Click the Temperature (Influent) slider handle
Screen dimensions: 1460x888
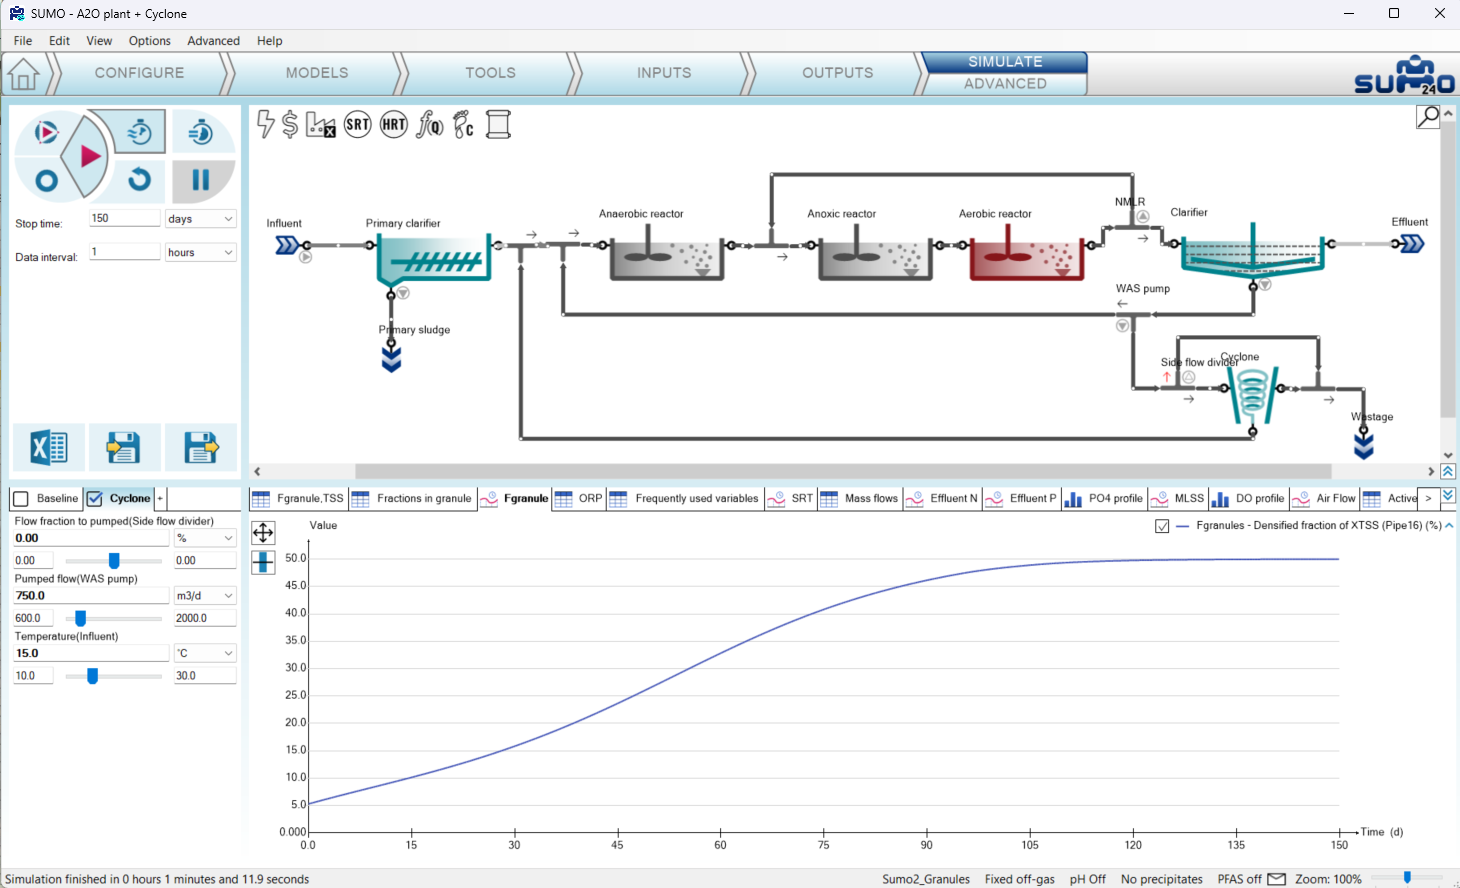(x=93, y=676)
